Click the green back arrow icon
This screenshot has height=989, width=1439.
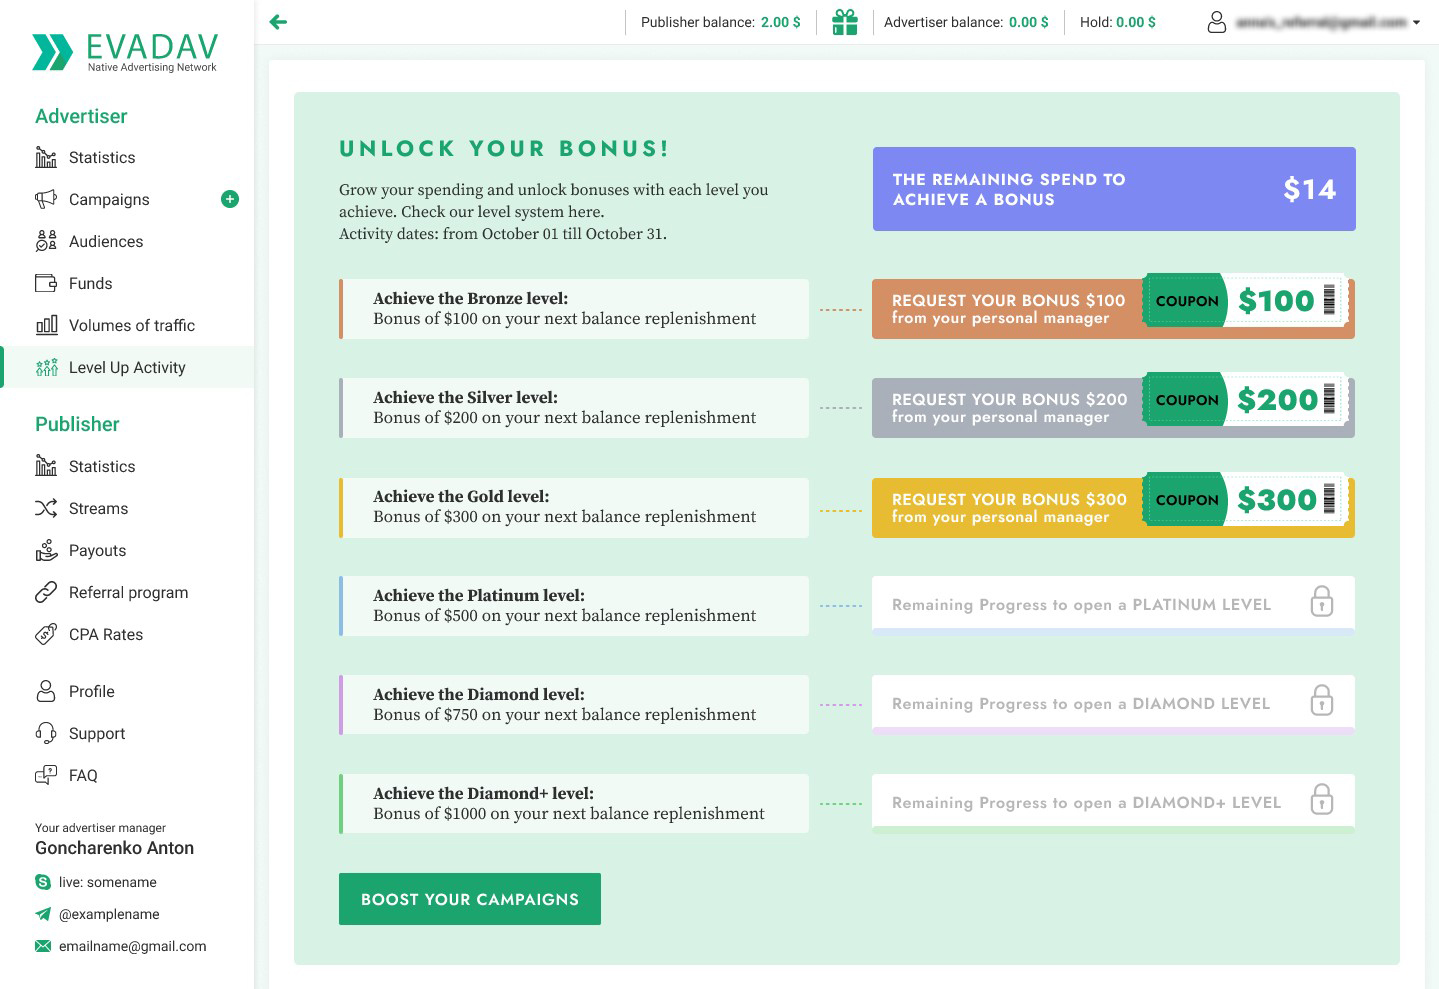279,22
